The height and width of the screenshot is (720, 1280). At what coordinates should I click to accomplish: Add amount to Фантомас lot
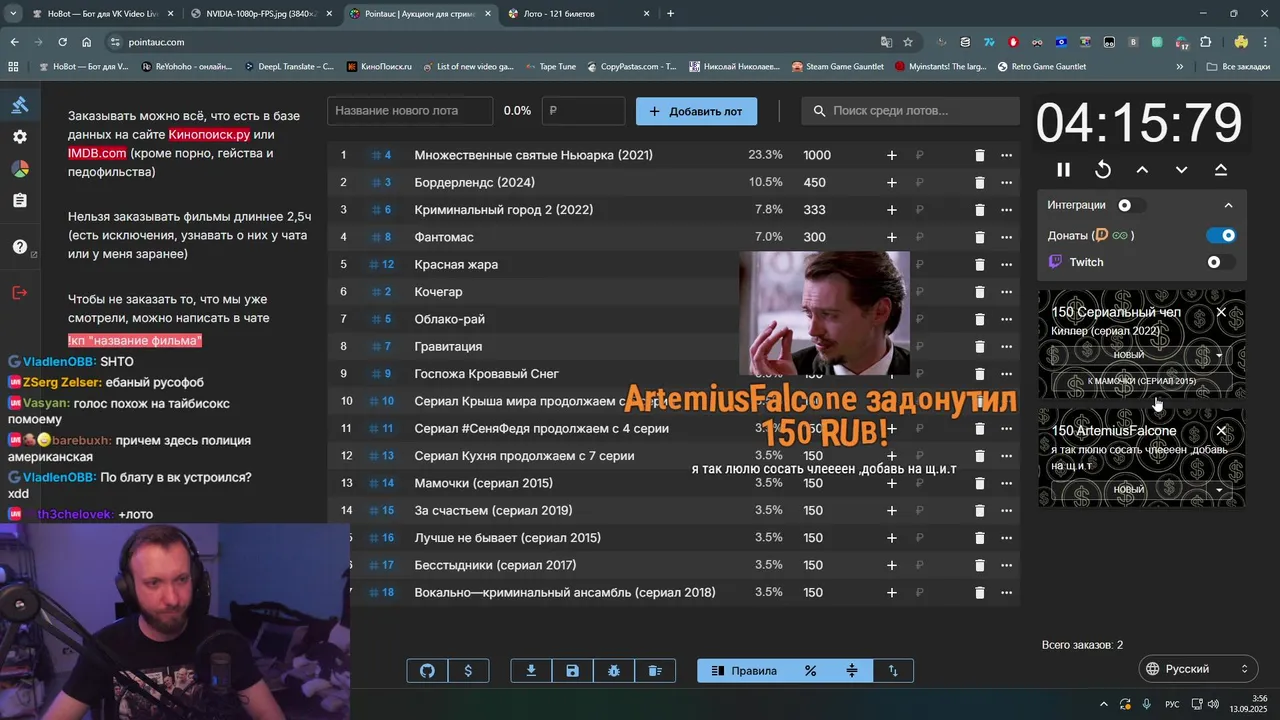[892, 237]
